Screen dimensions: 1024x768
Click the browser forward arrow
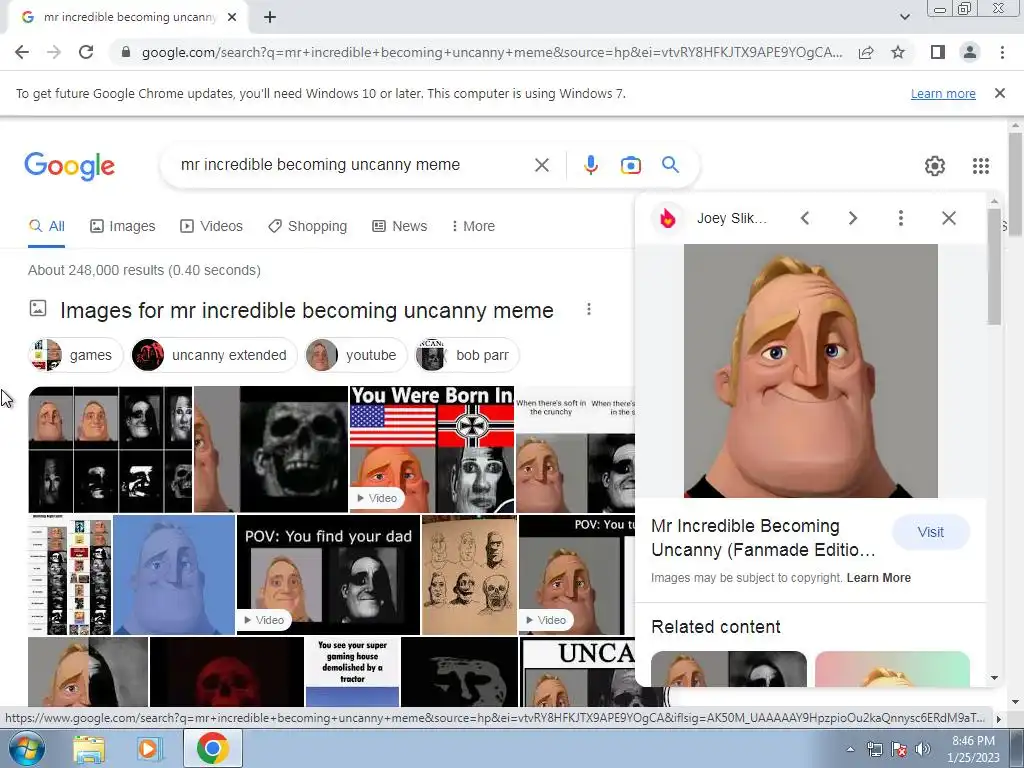point(54,52)
